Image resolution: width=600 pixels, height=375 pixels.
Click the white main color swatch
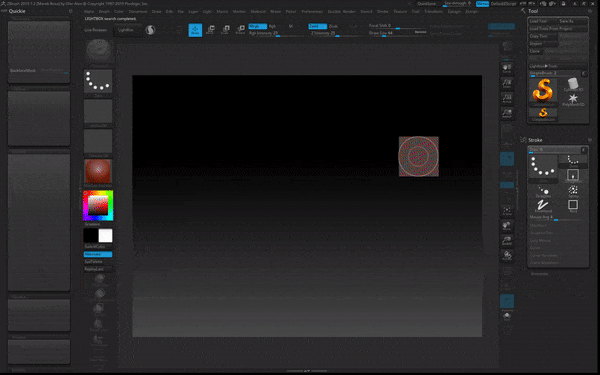106,236
